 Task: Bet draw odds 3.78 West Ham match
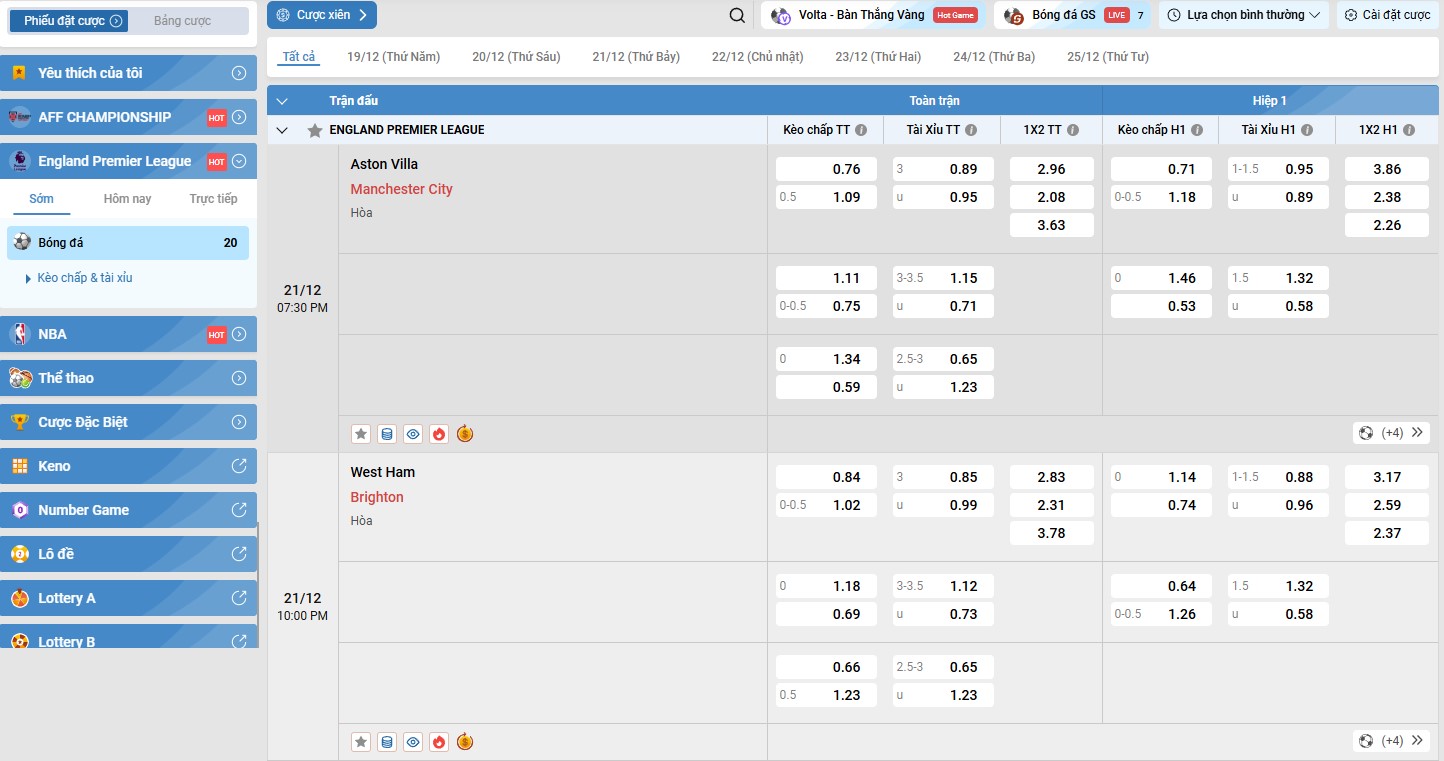[x=1052, y=533]
